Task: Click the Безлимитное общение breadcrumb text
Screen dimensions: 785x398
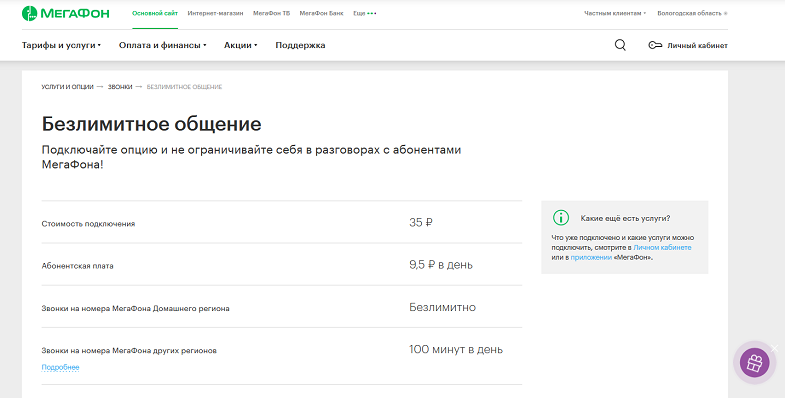Action: [184, 87]
